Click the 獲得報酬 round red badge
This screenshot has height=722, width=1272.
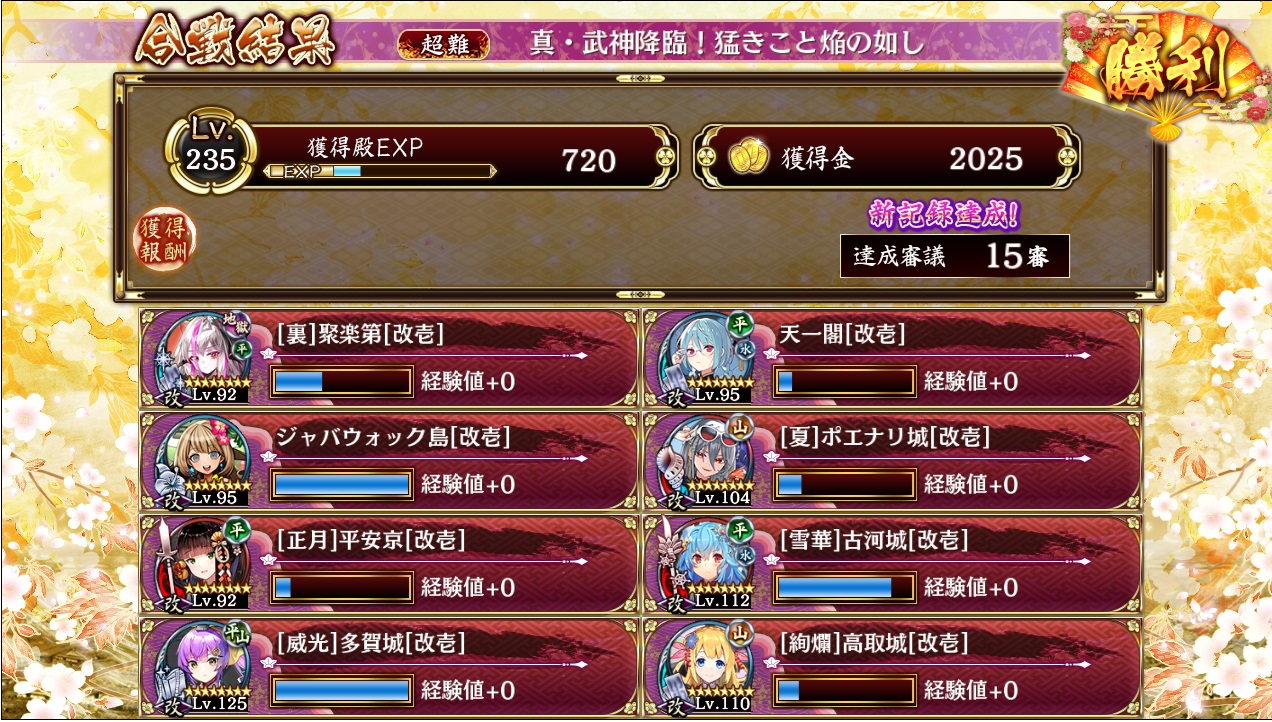166,239
